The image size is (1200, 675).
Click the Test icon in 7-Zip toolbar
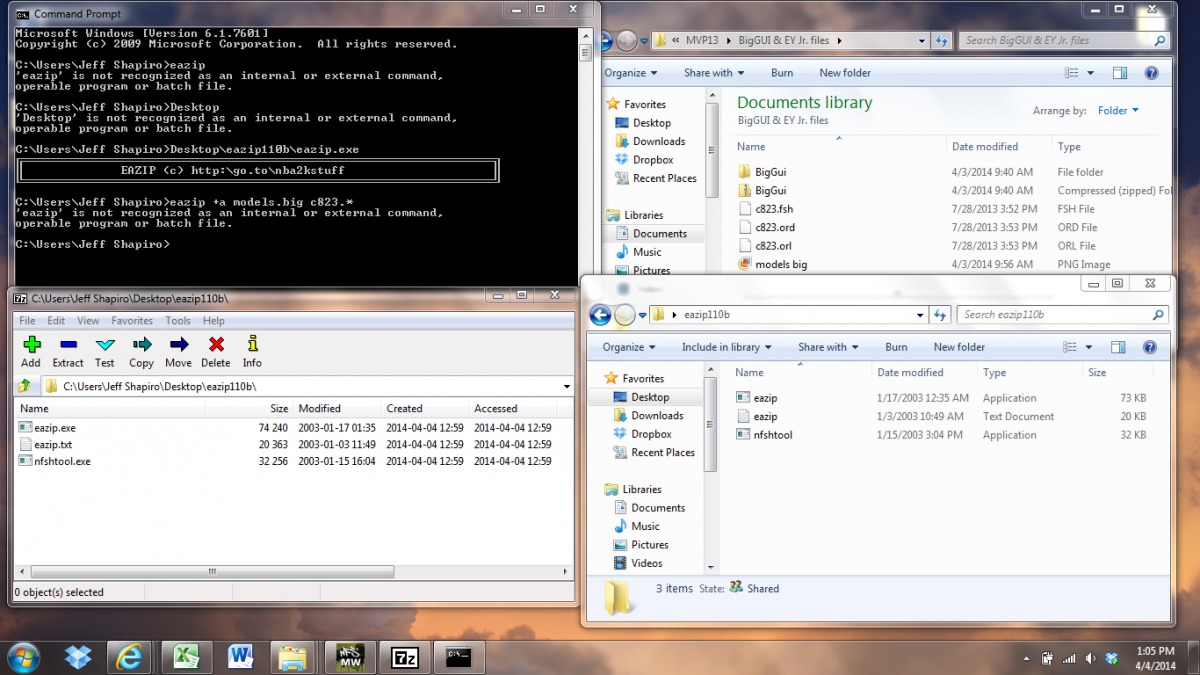pyautogui.click(x=105, y=344)
